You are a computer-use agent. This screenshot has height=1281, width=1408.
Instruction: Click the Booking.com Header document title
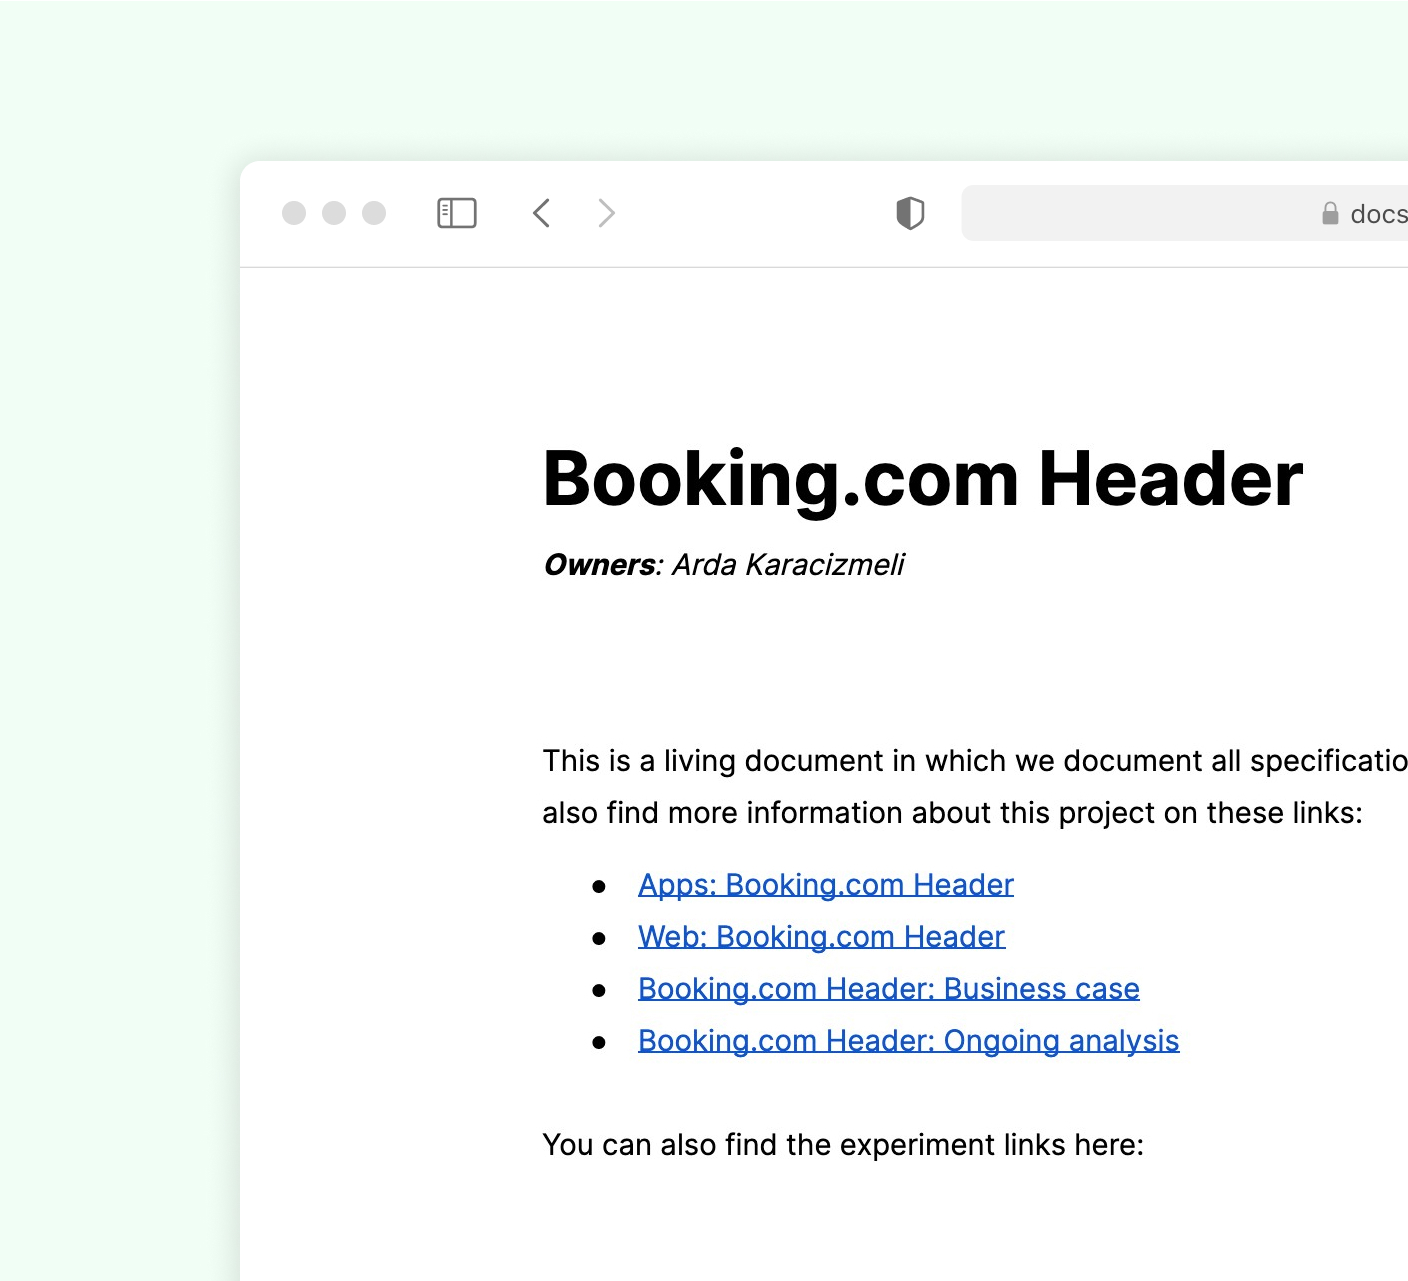[923, 479]
